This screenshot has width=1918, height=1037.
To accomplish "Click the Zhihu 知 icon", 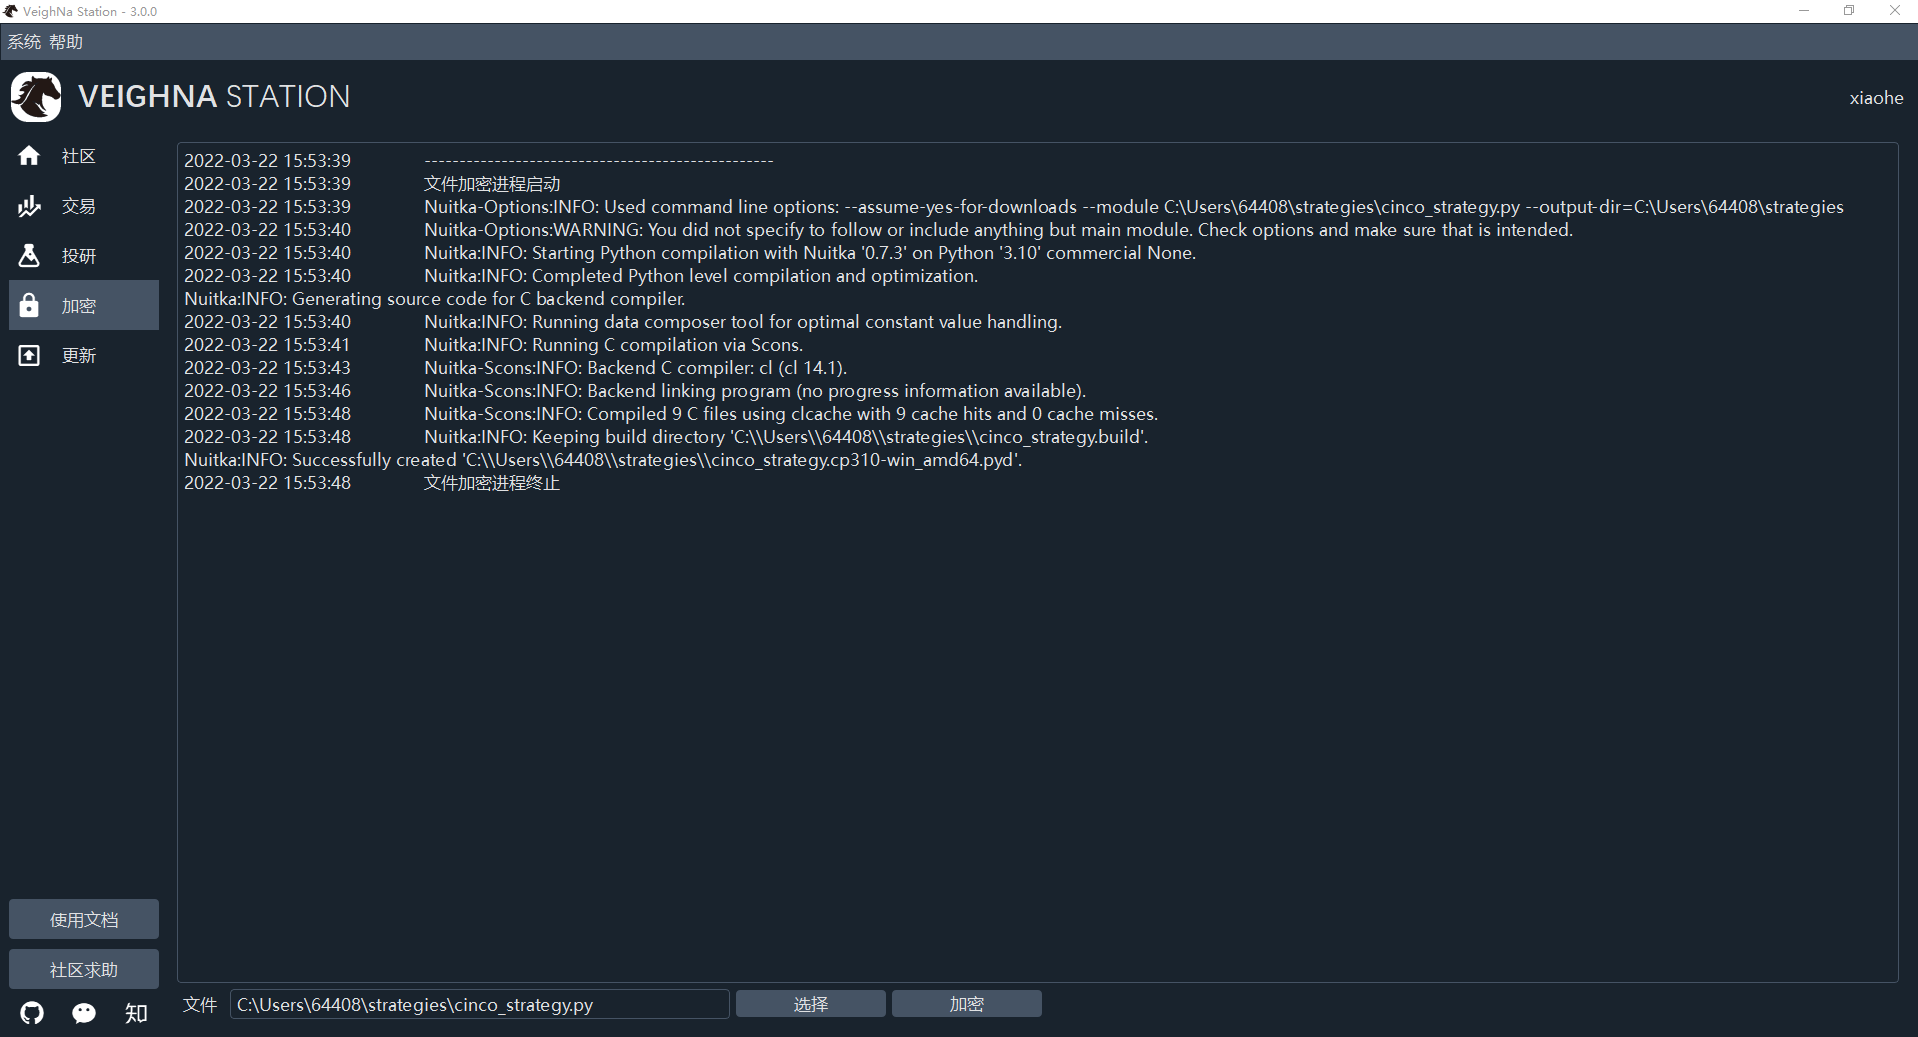I will (x=136, y=1013).
